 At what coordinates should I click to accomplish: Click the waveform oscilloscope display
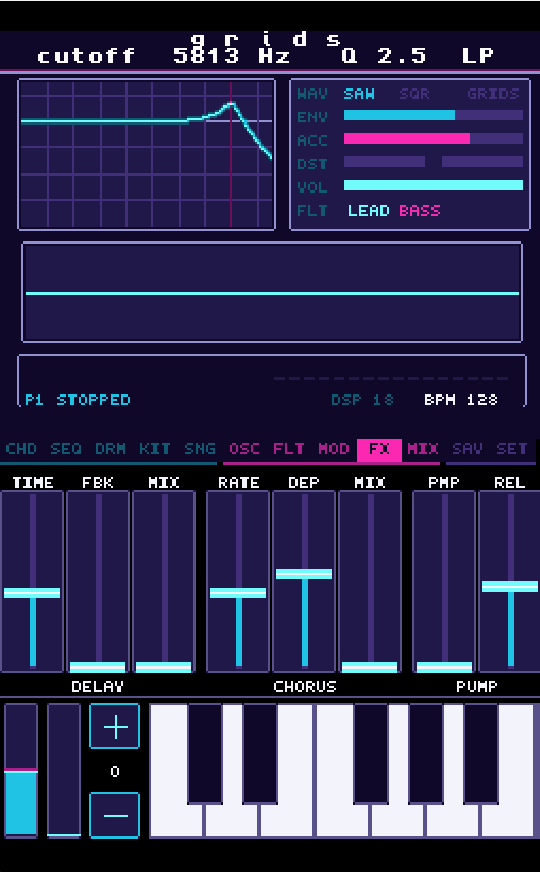coord(272,292)
